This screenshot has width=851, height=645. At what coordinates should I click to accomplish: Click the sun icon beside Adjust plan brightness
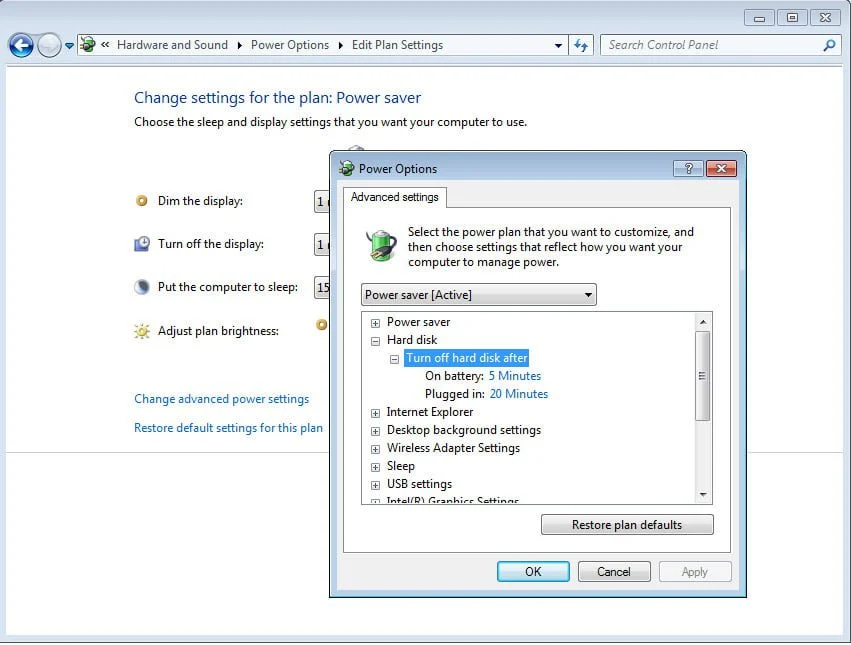[142, 331]
